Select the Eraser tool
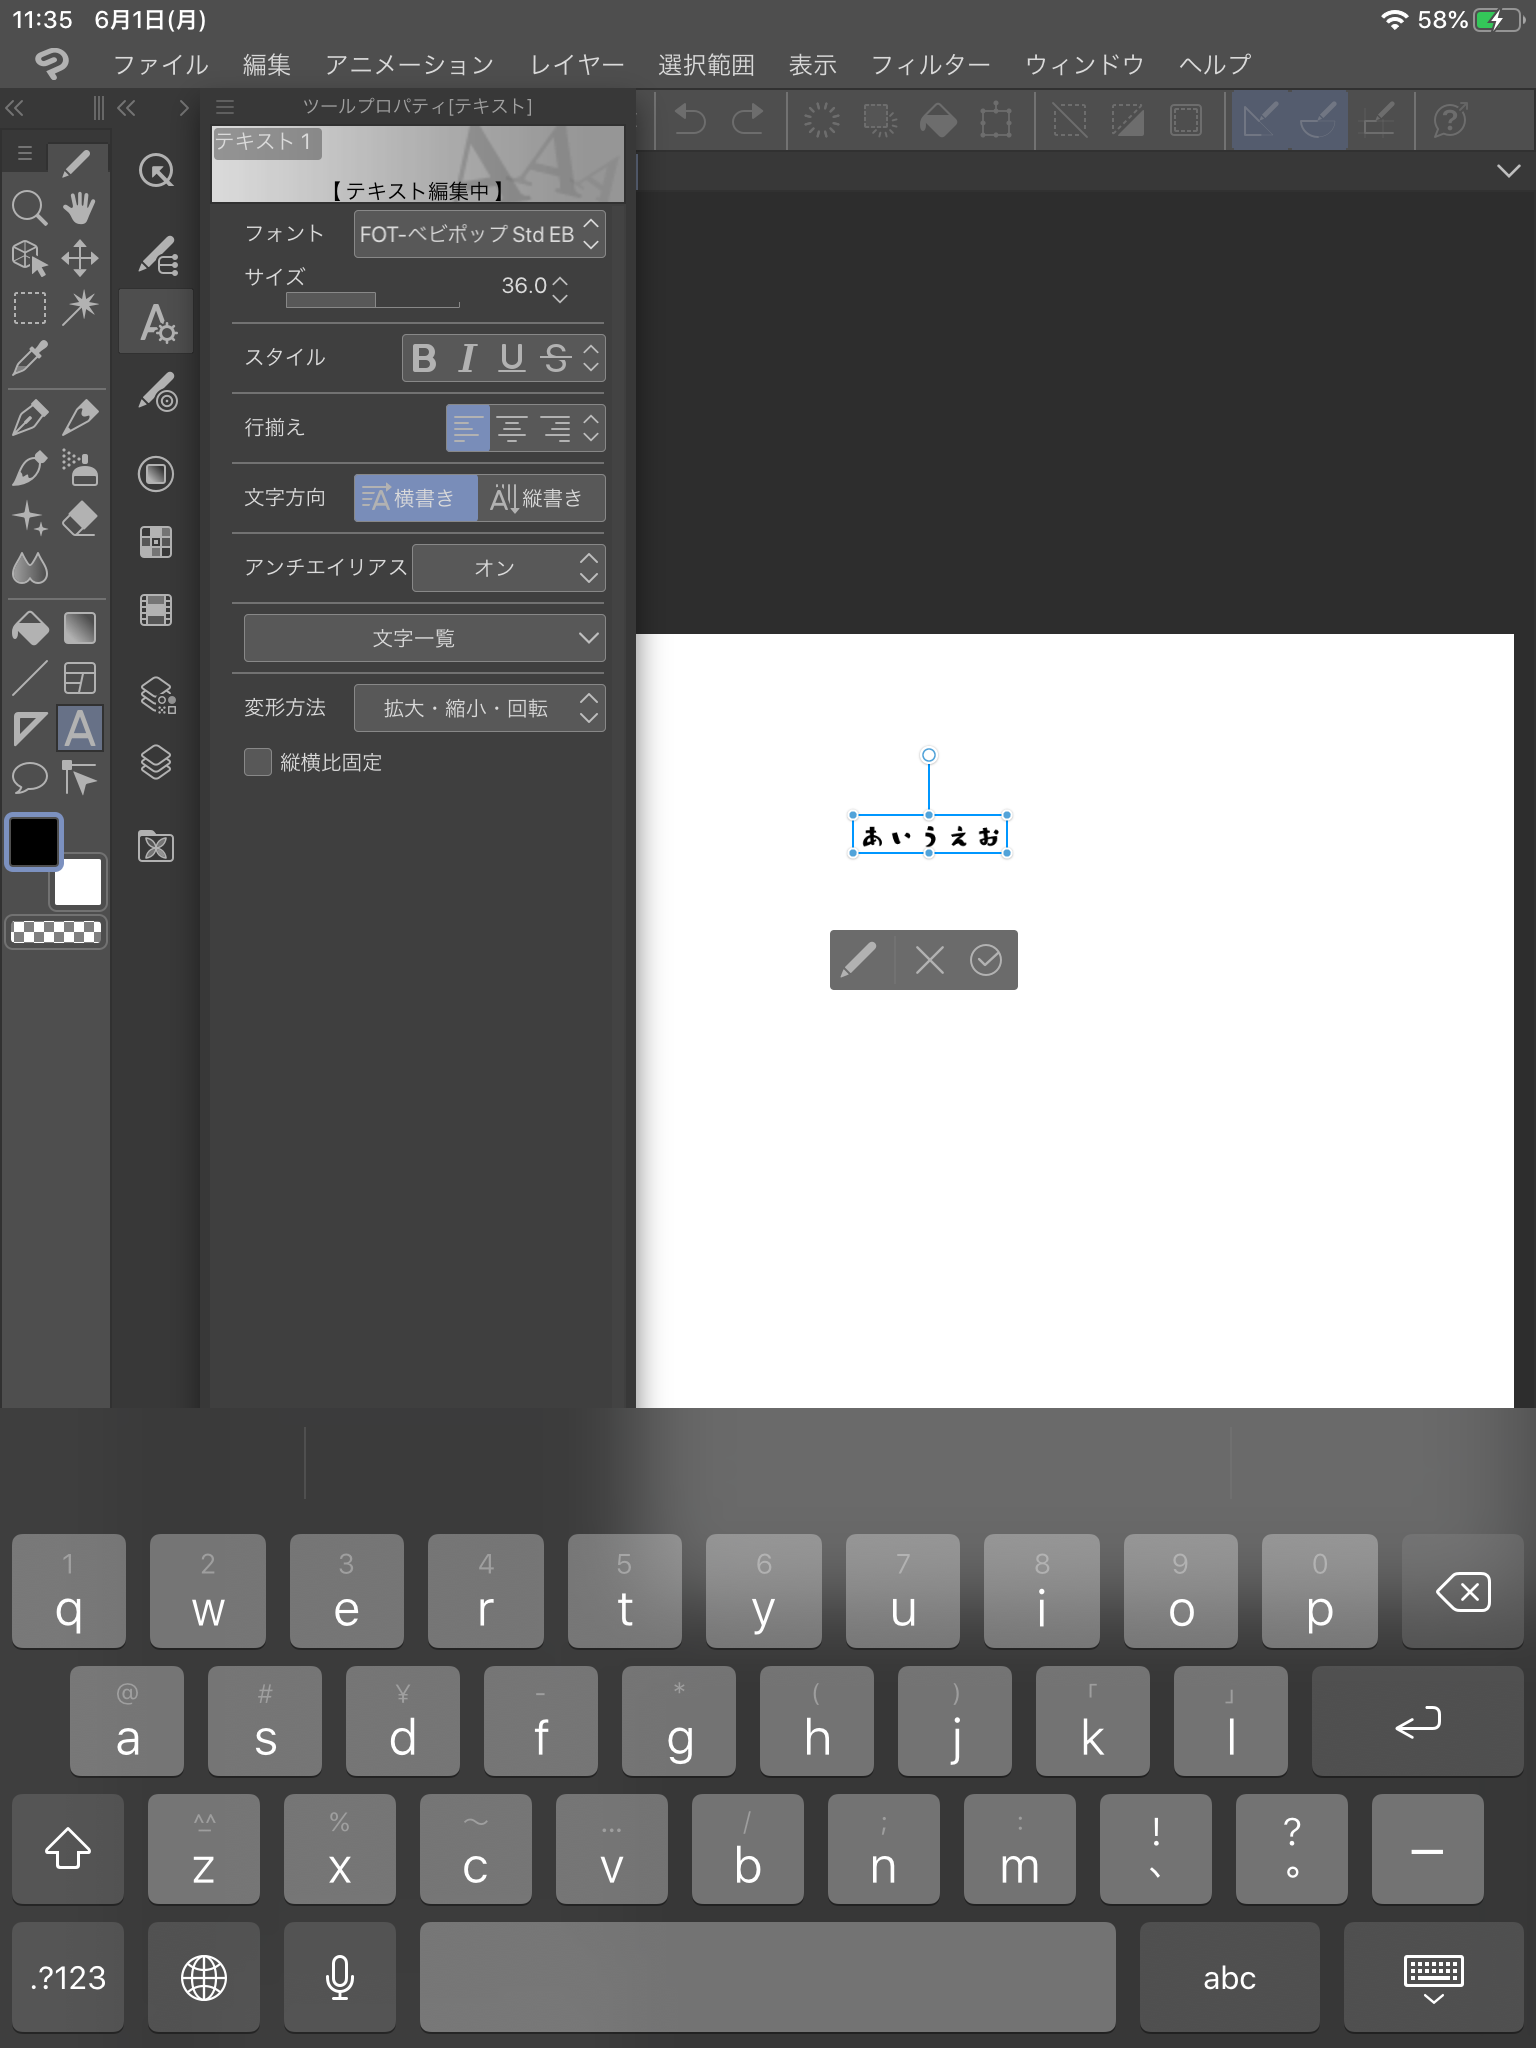1536x2048 pixels. tap(80, 518)
